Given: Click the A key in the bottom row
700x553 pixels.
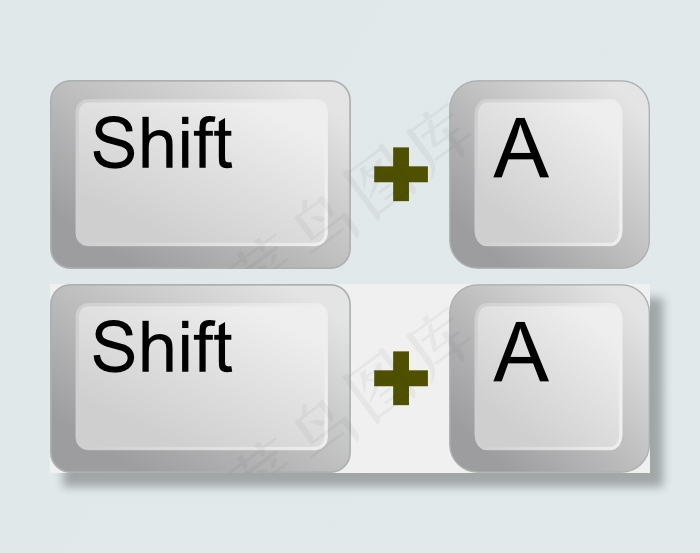Looking at the screenshot, I should click(549, 378).
